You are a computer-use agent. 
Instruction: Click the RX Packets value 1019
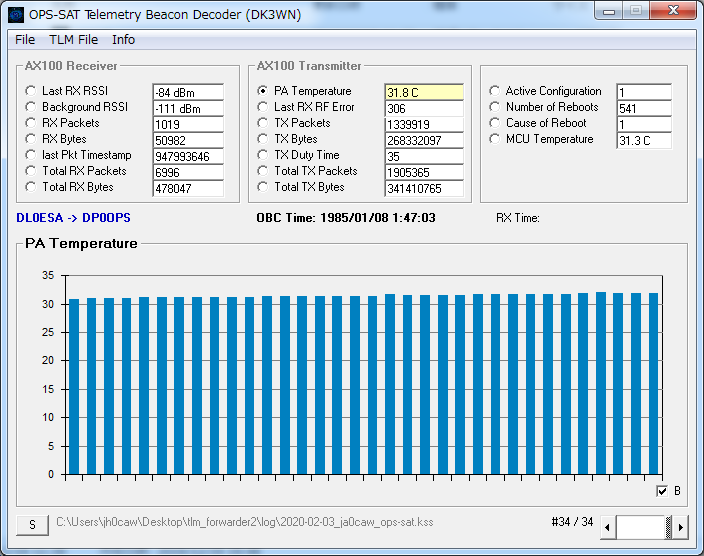tap(188, 124)
